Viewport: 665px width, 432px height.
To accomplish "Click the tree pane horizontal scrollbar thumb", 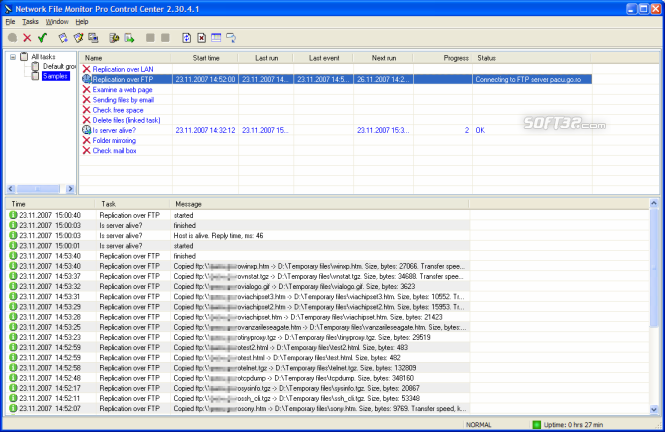I will coord(38,189).
